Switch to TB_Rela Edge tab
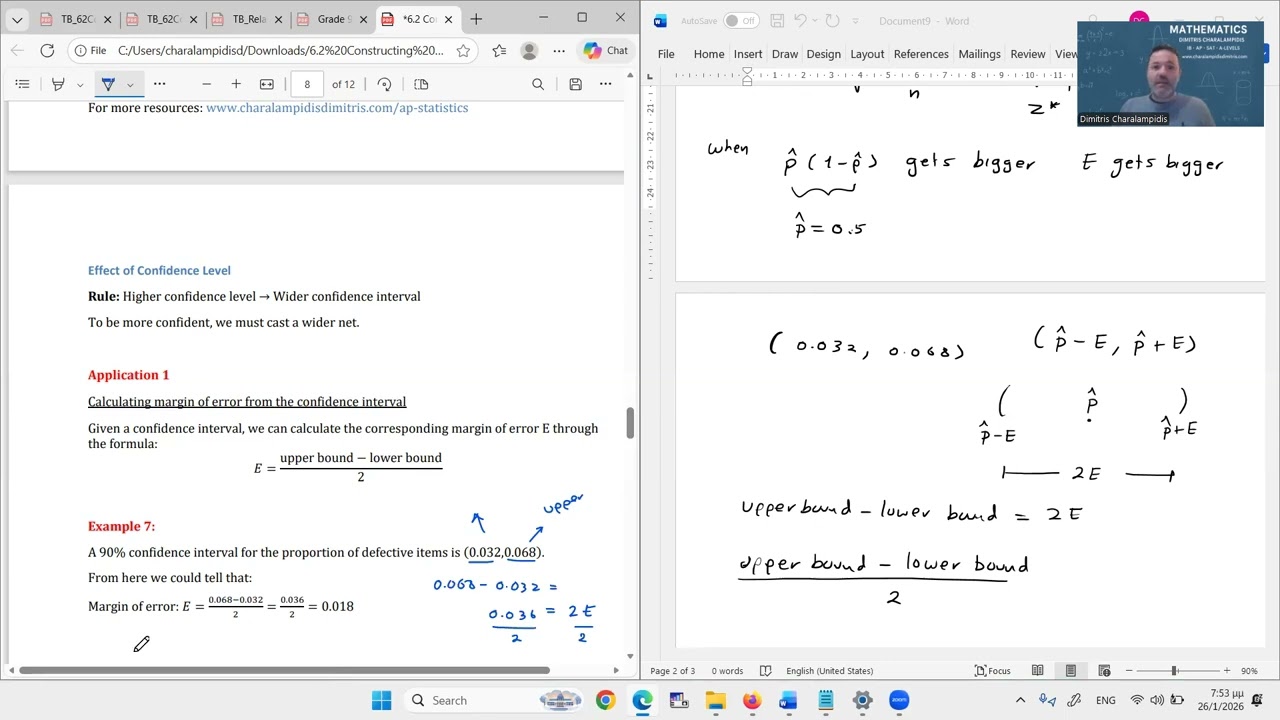Viewport: 1280px width, 720px height. pos(245,19)
